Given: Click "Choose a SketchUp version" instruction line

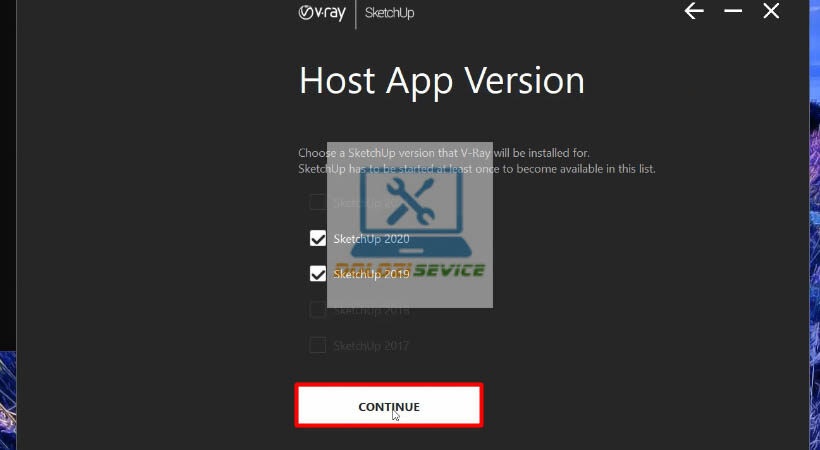Looking at the screenshot, I should pyautogui.click(x=443, y=153).
